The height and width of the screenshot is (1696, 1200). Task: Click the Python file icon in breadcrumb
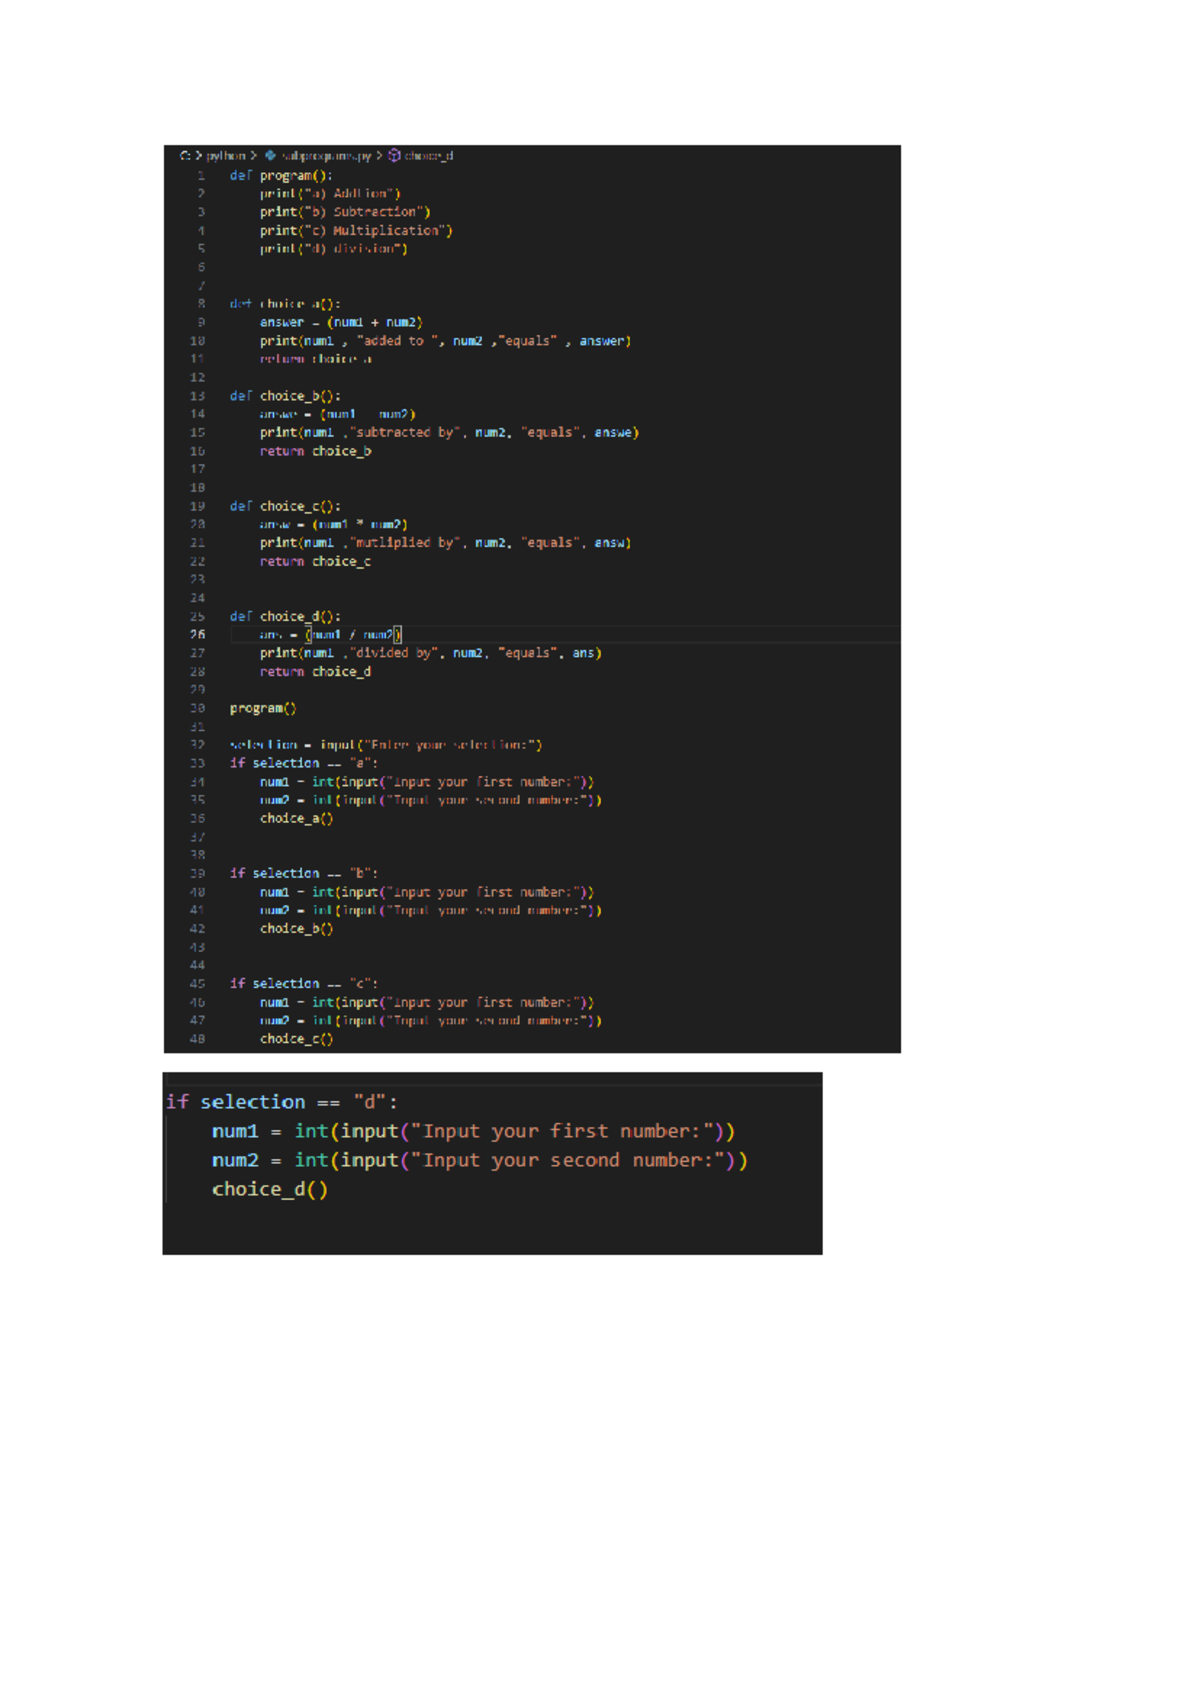pyautogui.click(x=271, y=156)
